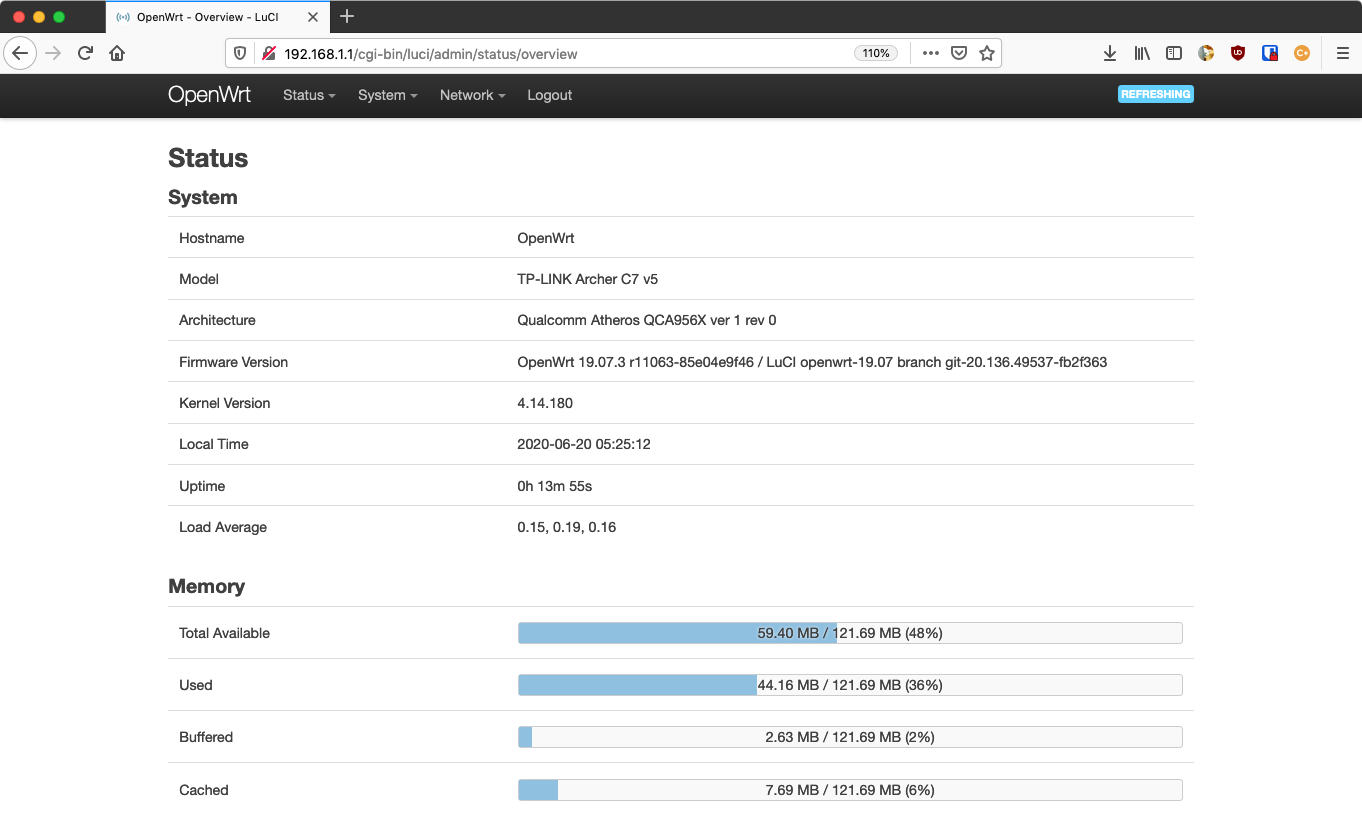Open the Firefox hamburger menu
Image resolution: width=1362 pixels, height=838 pixels.
pos(1343,54)
